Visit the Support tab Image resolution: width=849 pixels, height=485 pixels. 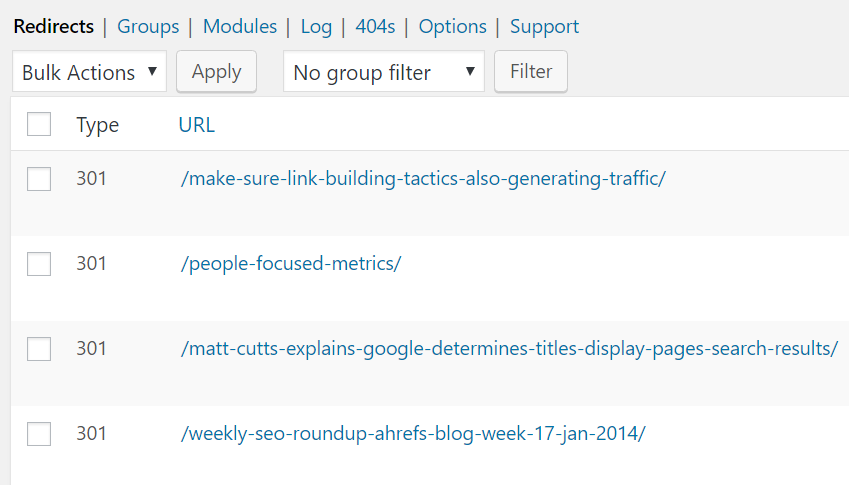(x=545, y=27)
